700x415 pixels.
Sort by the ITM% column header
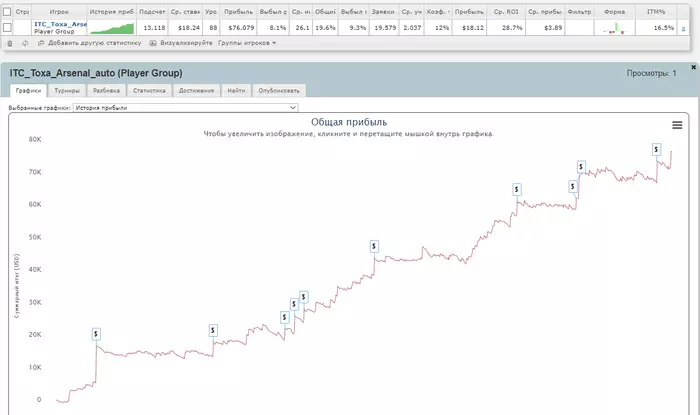(656, 12)
